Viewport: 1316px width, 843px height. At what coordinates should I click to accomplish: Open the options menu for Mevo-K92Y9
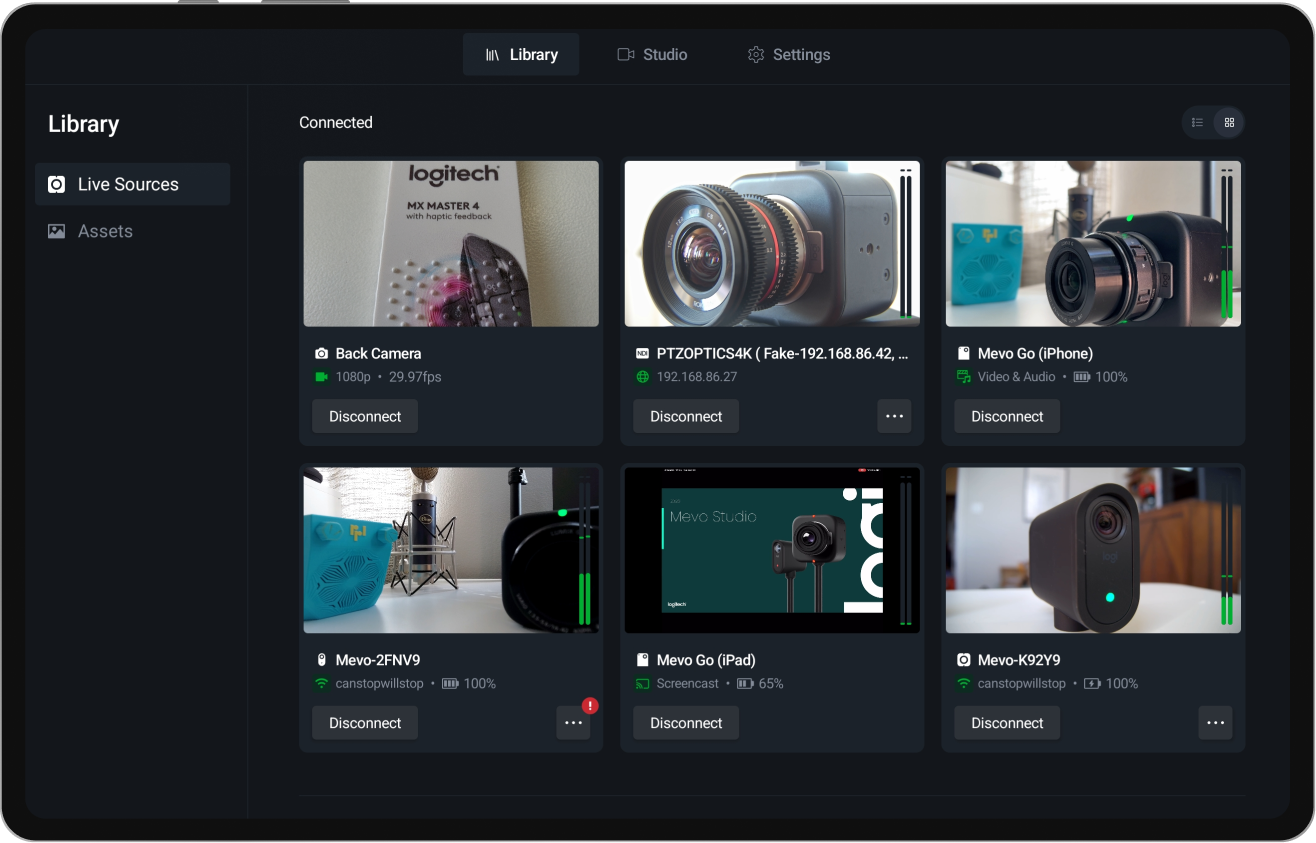(1215, 722)
